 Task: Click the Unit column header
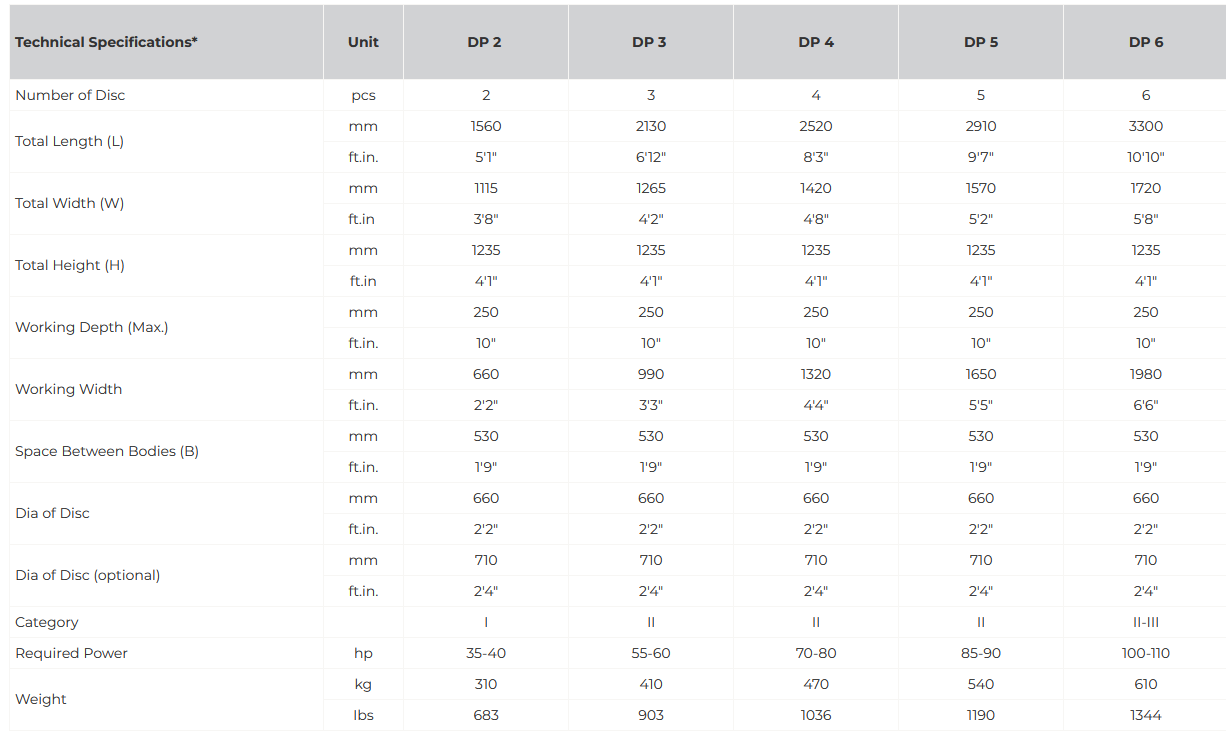click(x=363, y=42)
